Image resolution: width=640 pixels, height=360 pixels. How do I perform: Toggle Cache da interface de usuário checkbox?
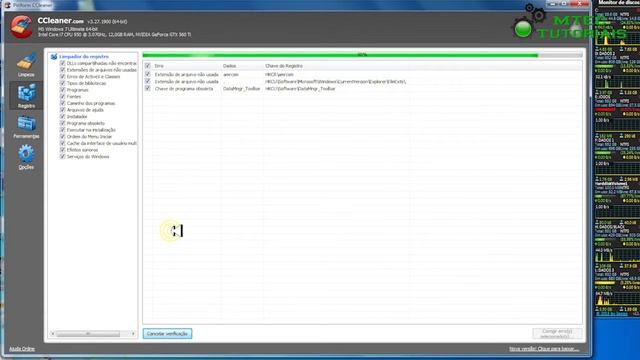tap(62, 143)
